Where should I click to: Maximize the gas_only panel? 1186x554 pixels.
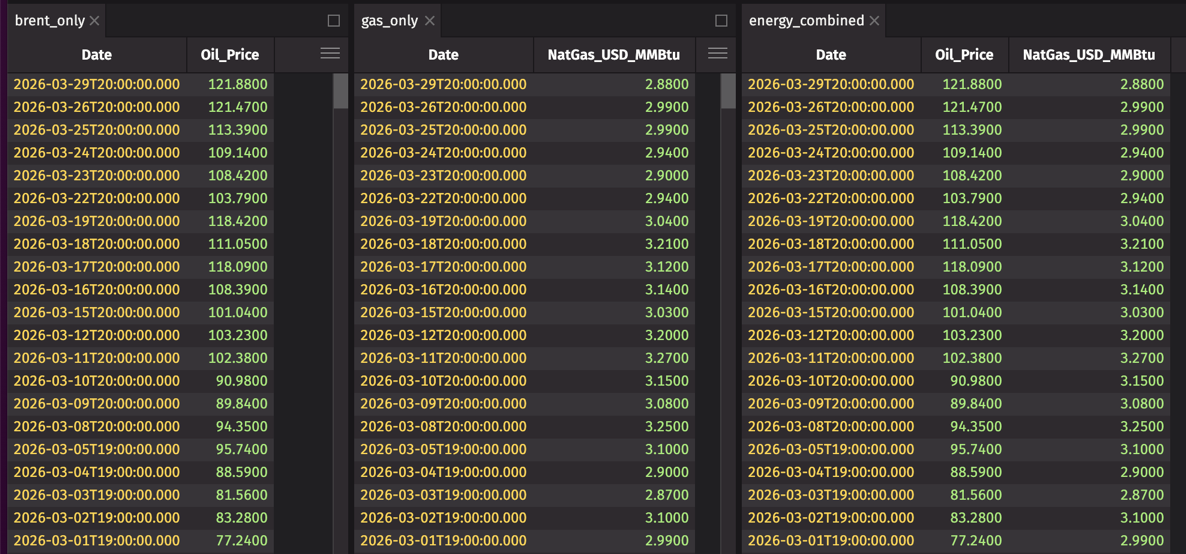tap(721, 21)
